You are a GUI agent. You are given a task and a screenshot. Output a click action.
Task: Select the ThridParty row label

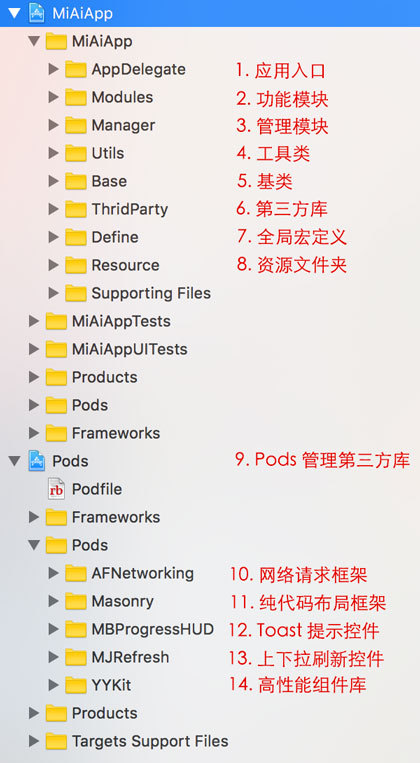(x=130, y=210)
